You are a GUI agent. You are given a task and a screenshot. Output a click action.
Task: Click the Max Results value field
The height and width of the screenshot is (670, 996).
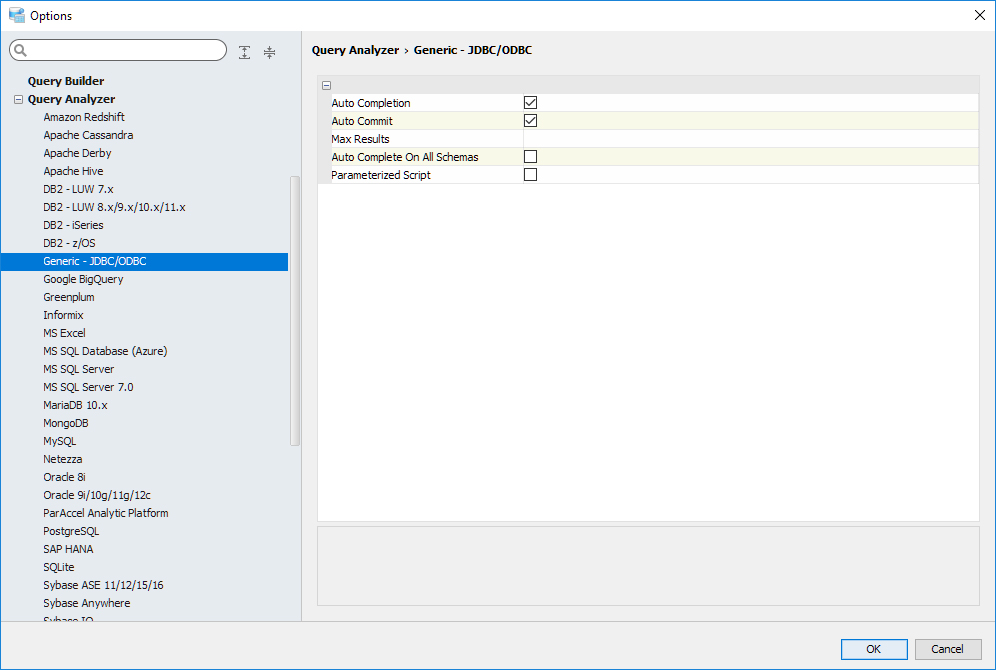(x=750, y=139)
